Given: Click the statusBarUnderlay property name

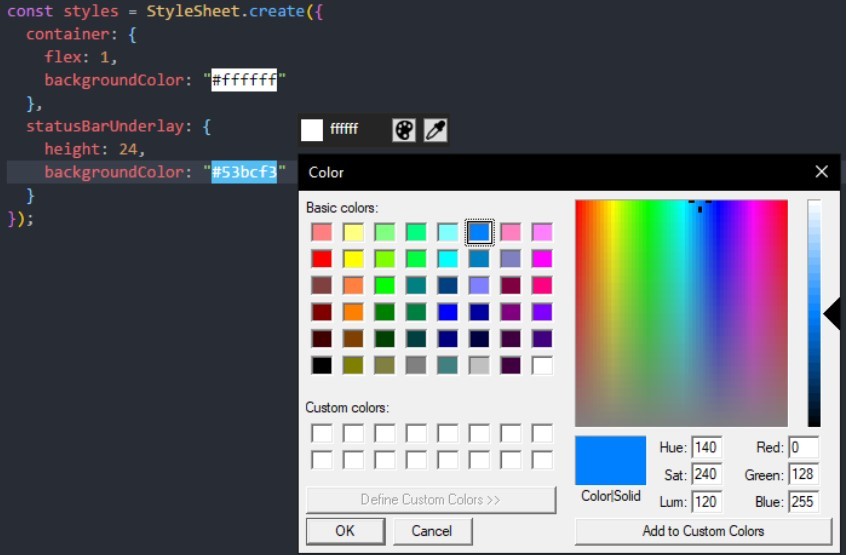Looking at the screenshot, I should pos(105,126).
